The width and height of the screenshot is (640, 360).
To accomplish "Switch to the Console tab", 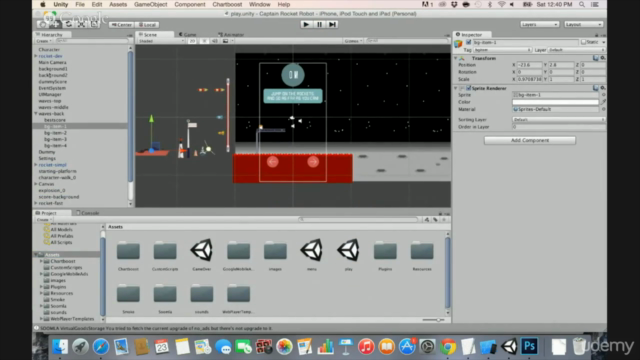I will pyautogui.click(x=88, y=213).
